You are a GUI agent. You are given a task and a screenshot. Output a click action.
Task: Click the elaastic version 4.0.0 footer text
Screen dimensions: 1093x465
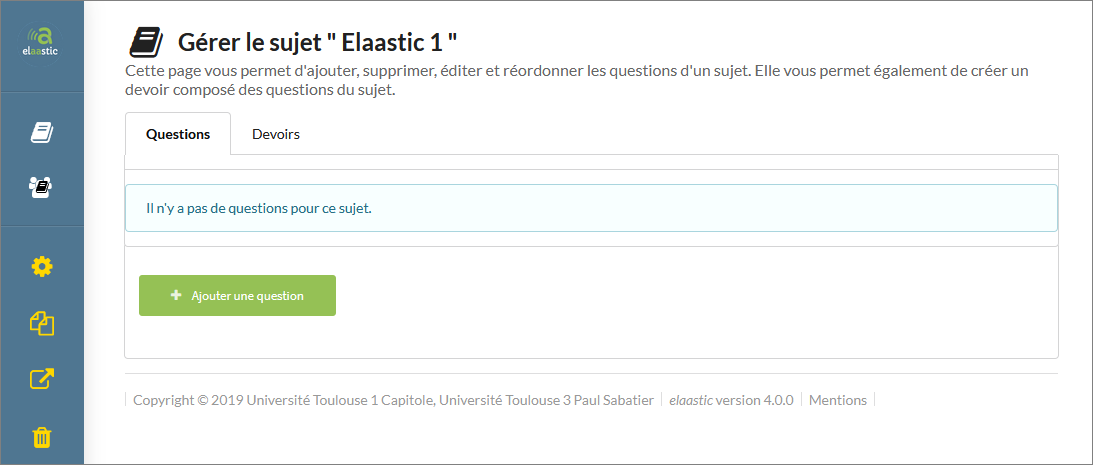731,400
